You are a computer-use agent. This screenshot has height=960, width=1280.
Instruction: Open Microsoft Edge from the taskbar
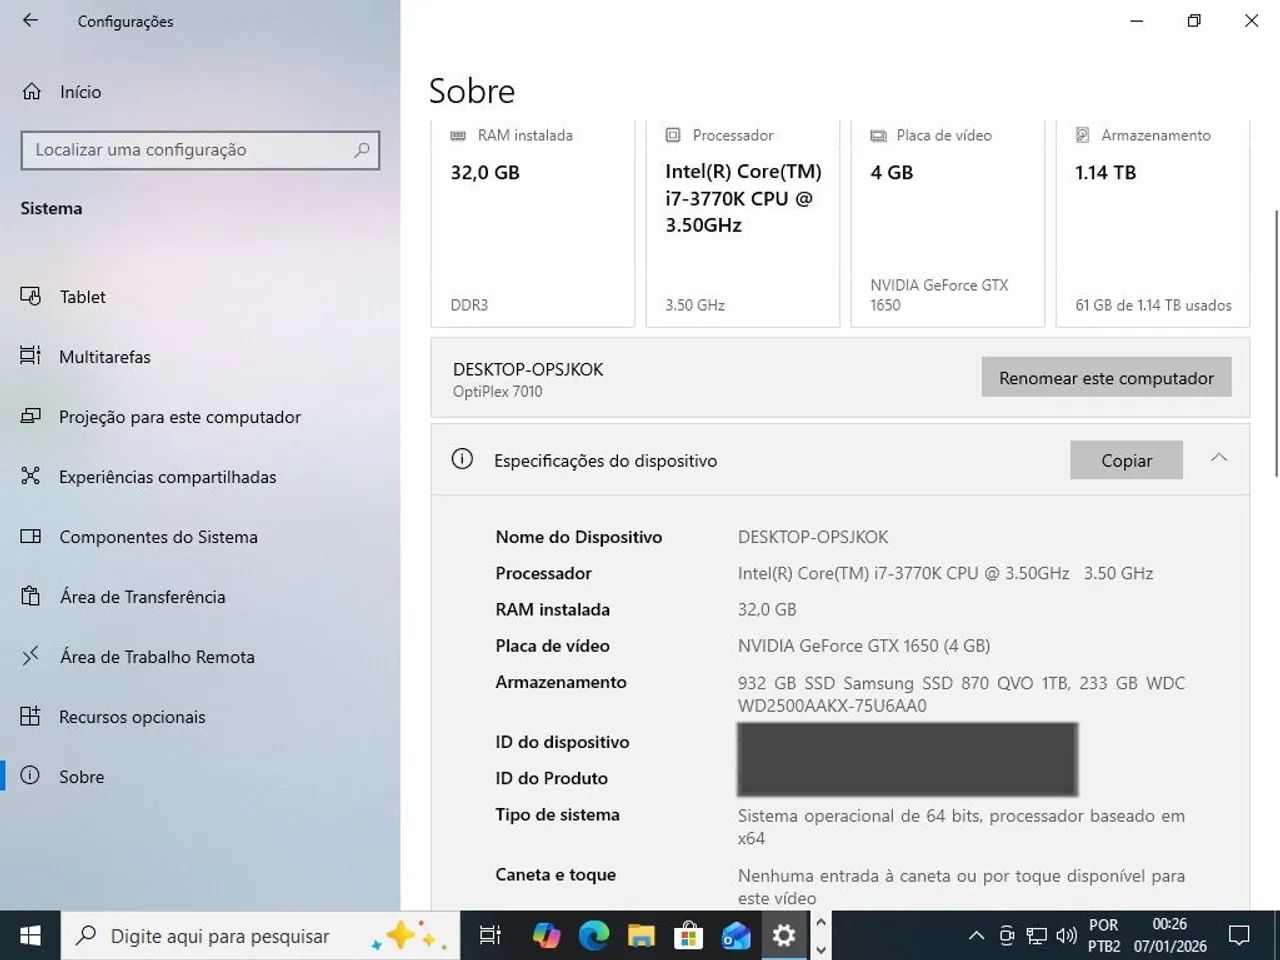594,936
